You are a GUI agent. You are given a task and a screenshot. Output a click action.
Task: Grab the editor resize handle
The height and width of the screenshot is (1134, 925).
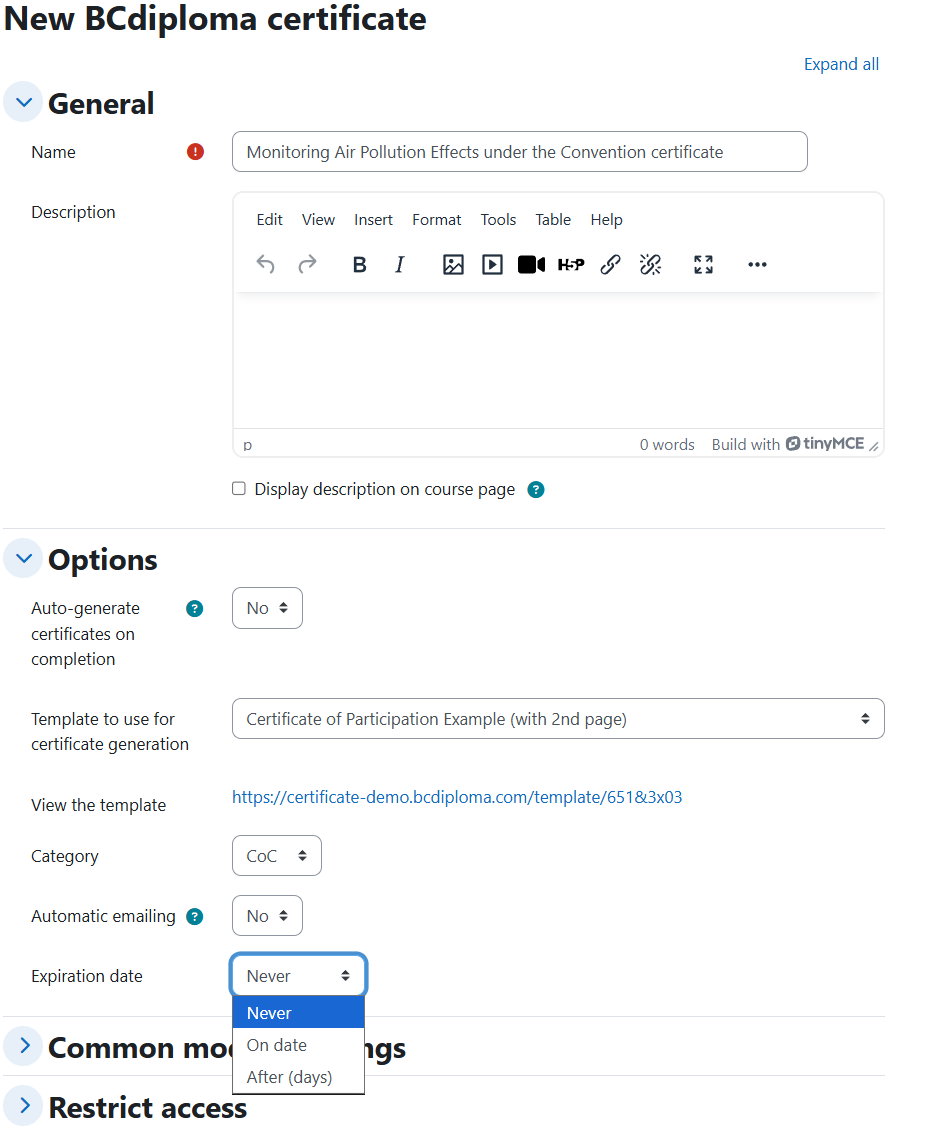click(874, 446)
